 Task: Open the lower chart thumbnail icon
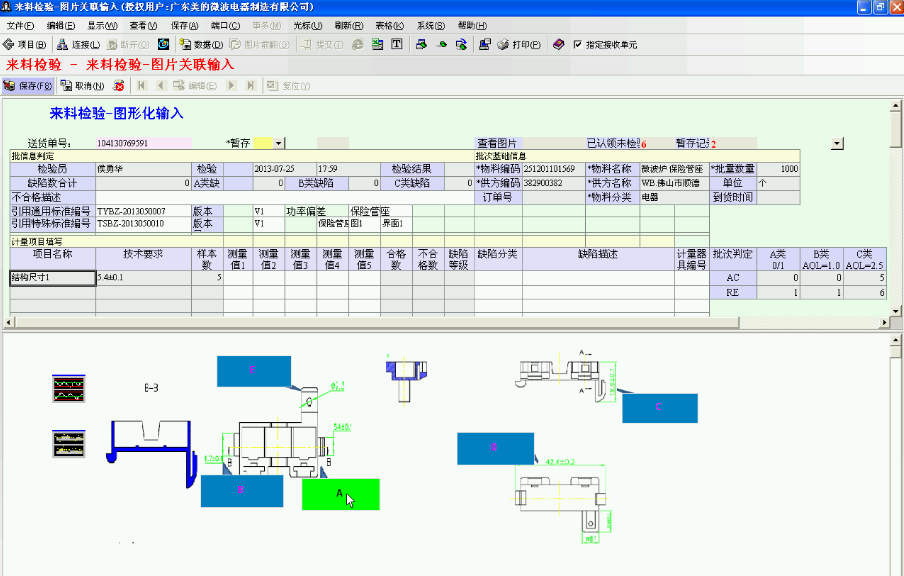(68, 442)
